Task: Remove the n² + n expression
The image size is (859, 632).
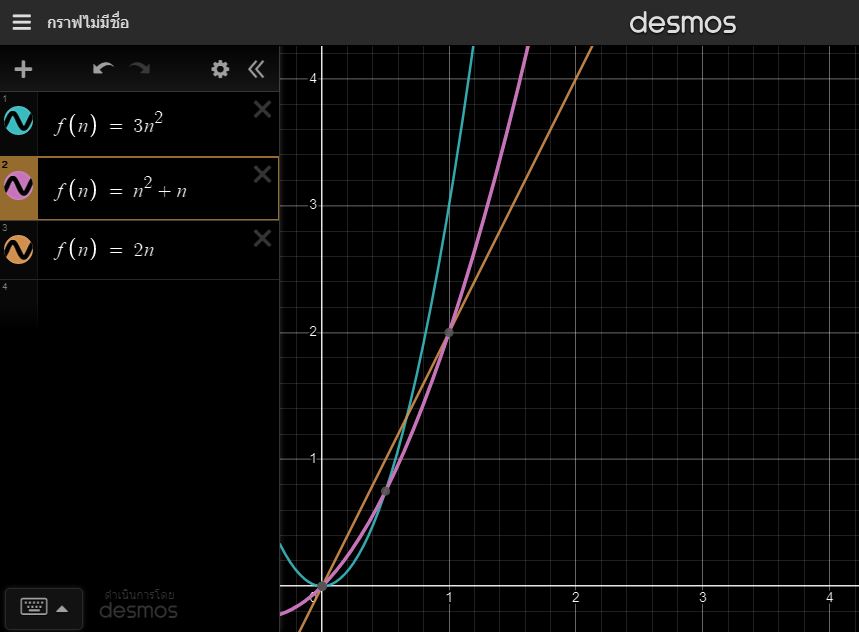Action: (x=262, y=175)
